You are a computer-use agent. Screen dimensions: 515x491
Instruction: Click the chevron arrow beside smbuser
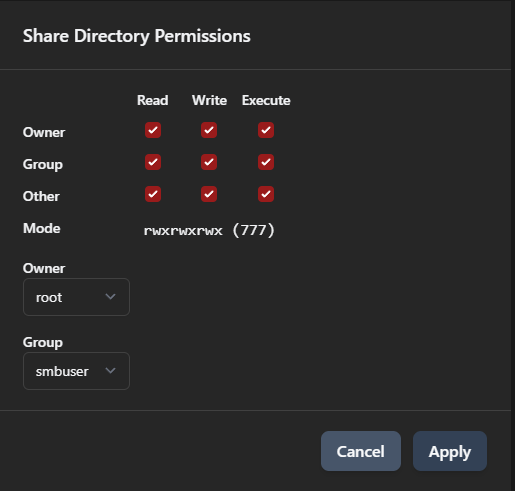point(110,371)
